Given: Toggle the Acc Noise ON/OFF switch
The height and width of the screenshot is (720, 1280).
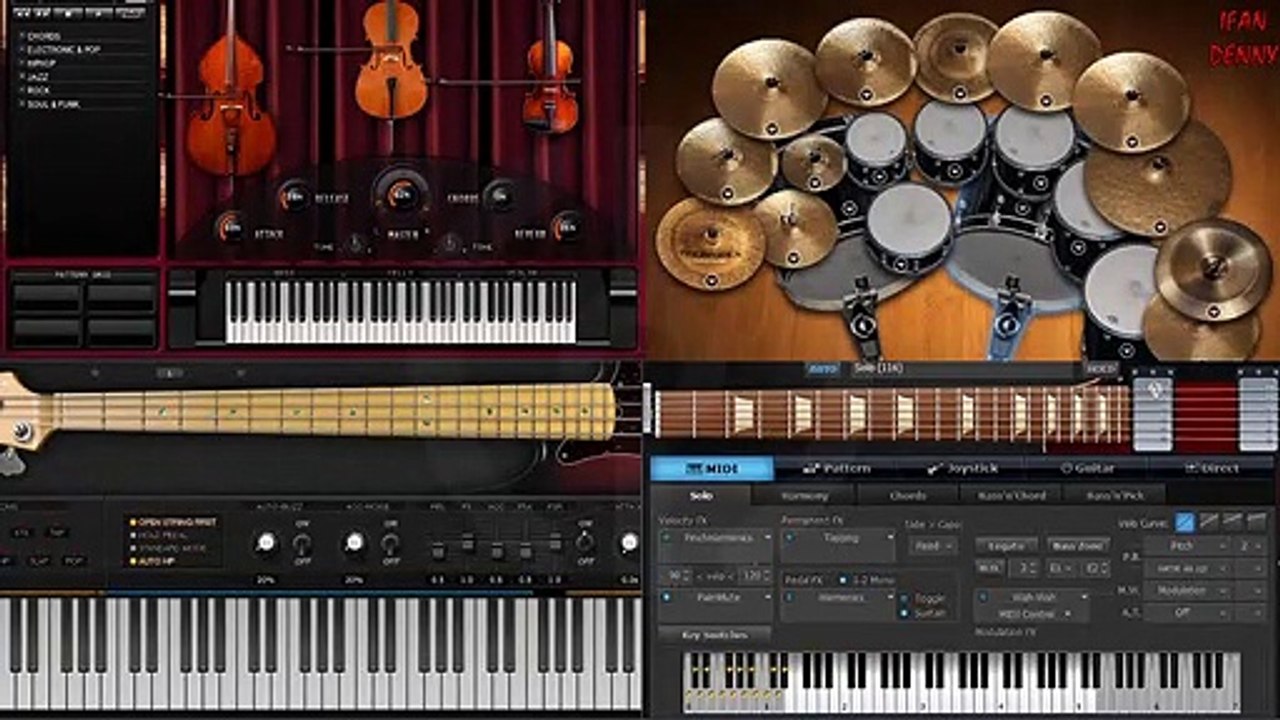Looking at the screenshot, I should (390, 545).
